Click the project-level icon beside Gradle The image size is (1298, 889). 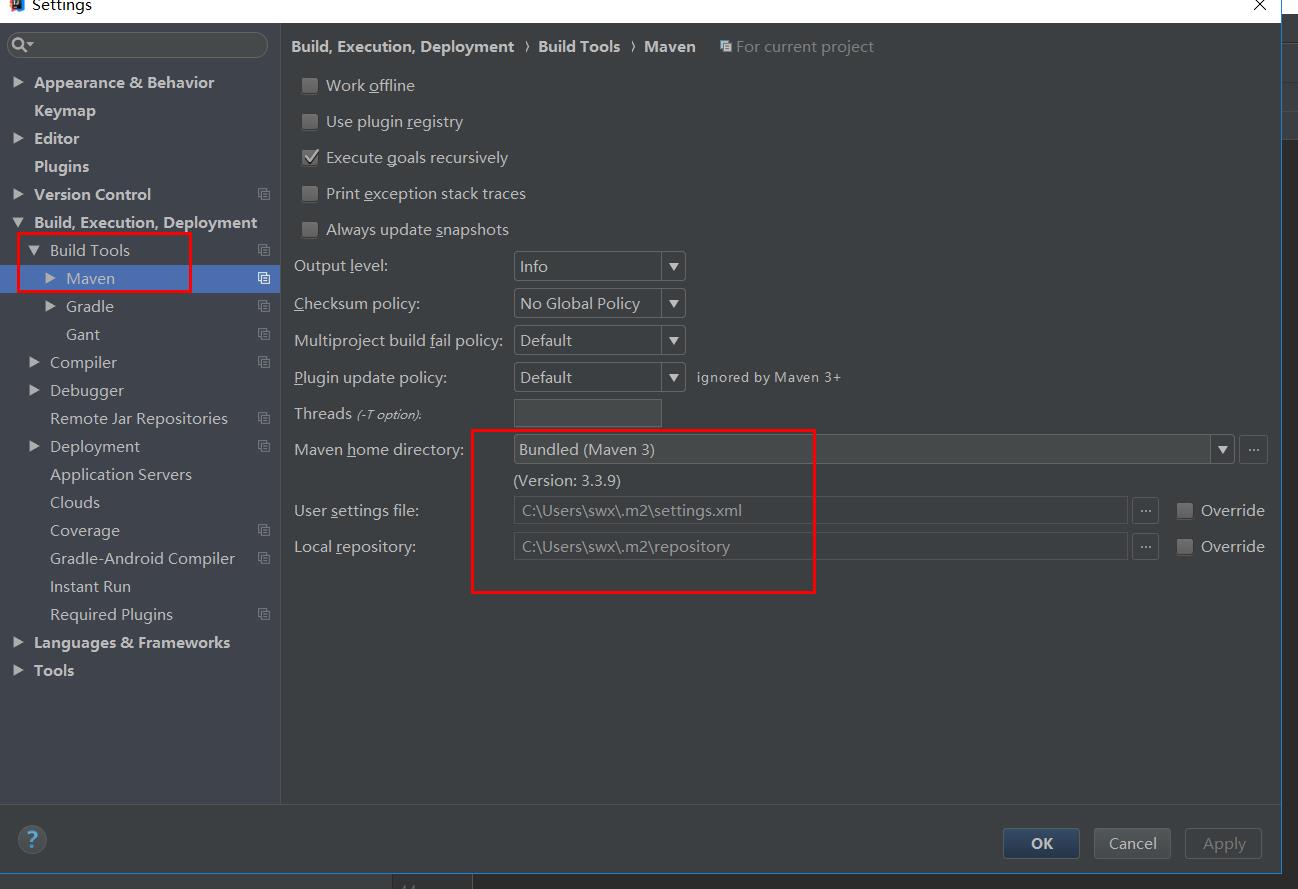(x=264, y=306)
